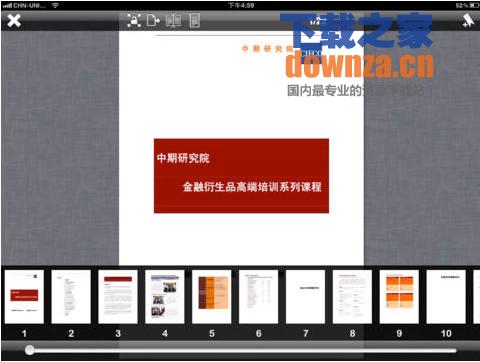
Task: Click page number label 10
Action: [446, 333]
